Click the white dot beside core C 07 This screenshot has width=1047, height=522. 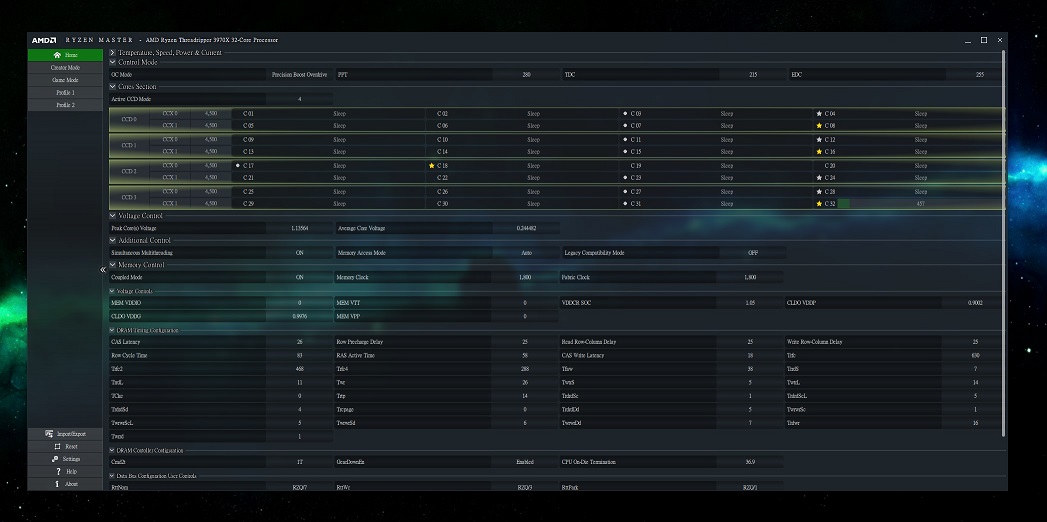point(625,125)
